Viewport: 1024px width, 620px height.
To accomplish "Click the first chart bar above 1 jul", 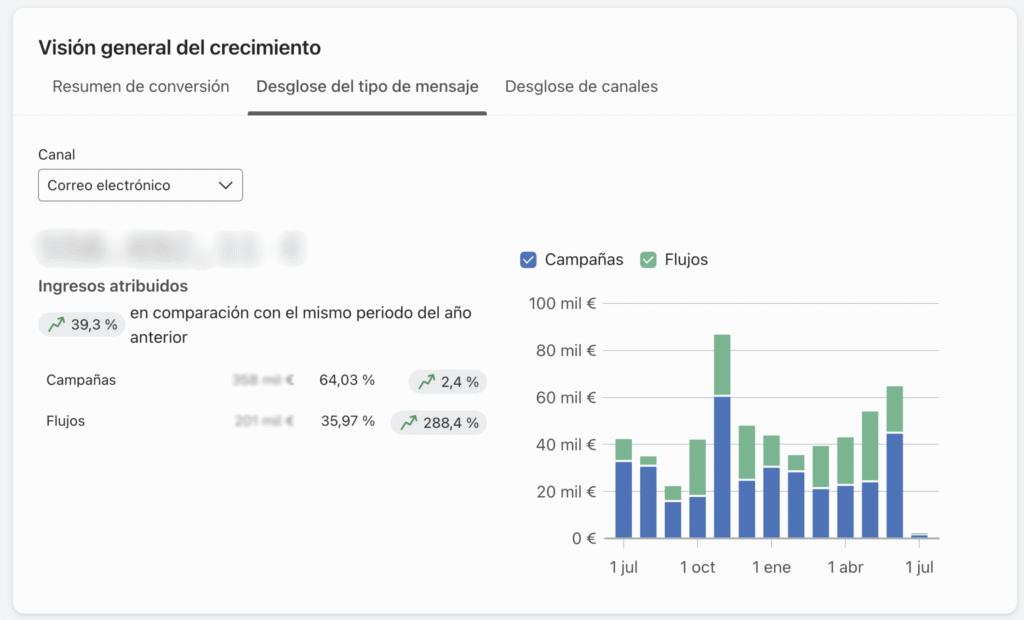I will pyautogui.click(x=623, y=490).
